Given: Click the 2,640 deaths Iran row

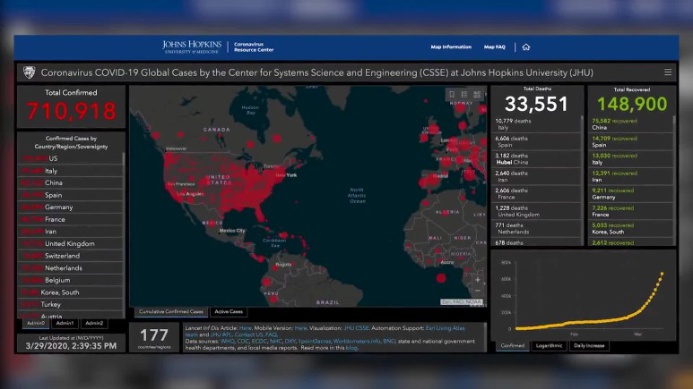Looking at the screenshot, I should pos(536,176).
